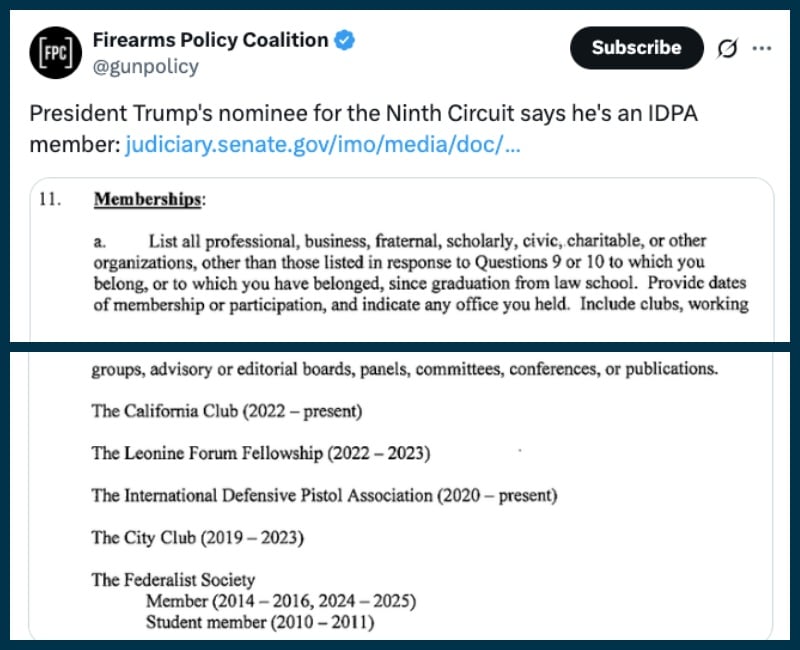
Task: Open the judiciary.senate.gov document link
Action: [x=322, y=144]
